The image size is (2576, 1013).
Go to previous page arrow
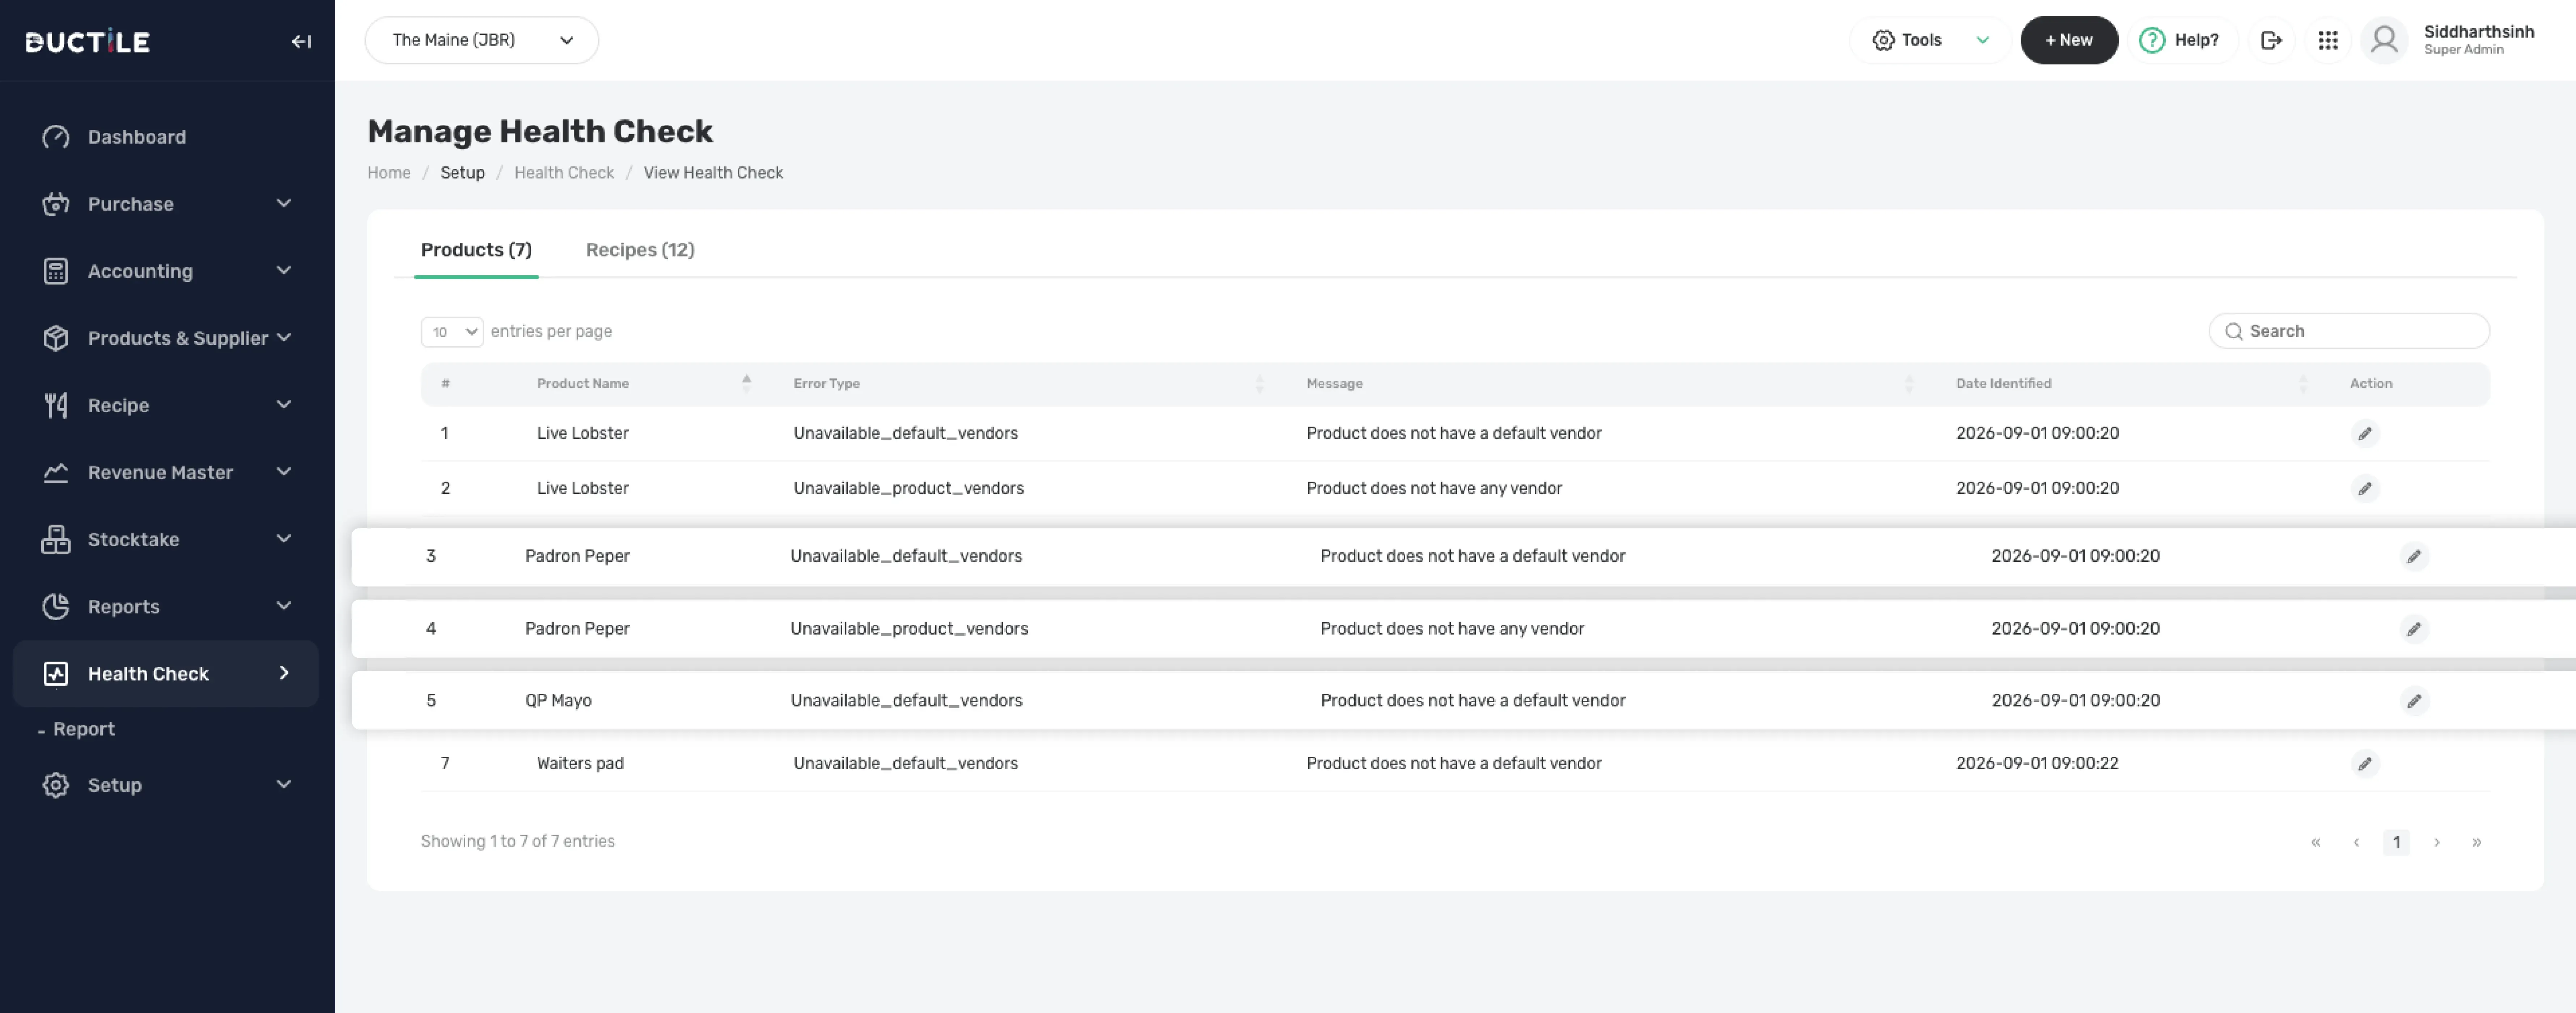[x=2356, y=843]
